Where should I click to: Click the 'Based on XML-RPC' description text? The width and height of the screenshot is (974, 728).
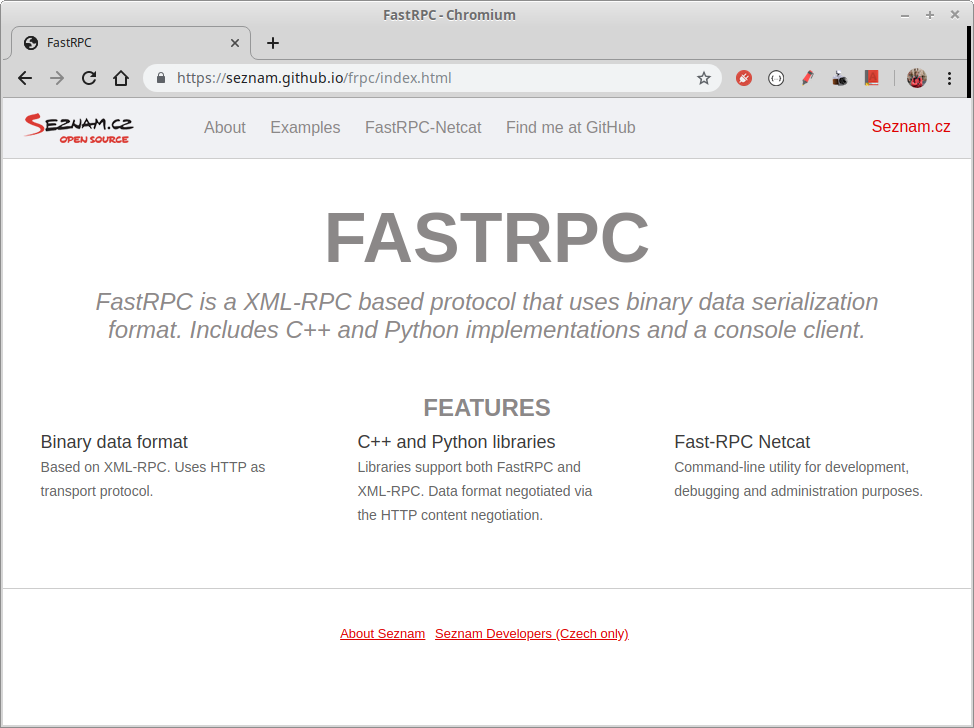[x=153, y=479]
